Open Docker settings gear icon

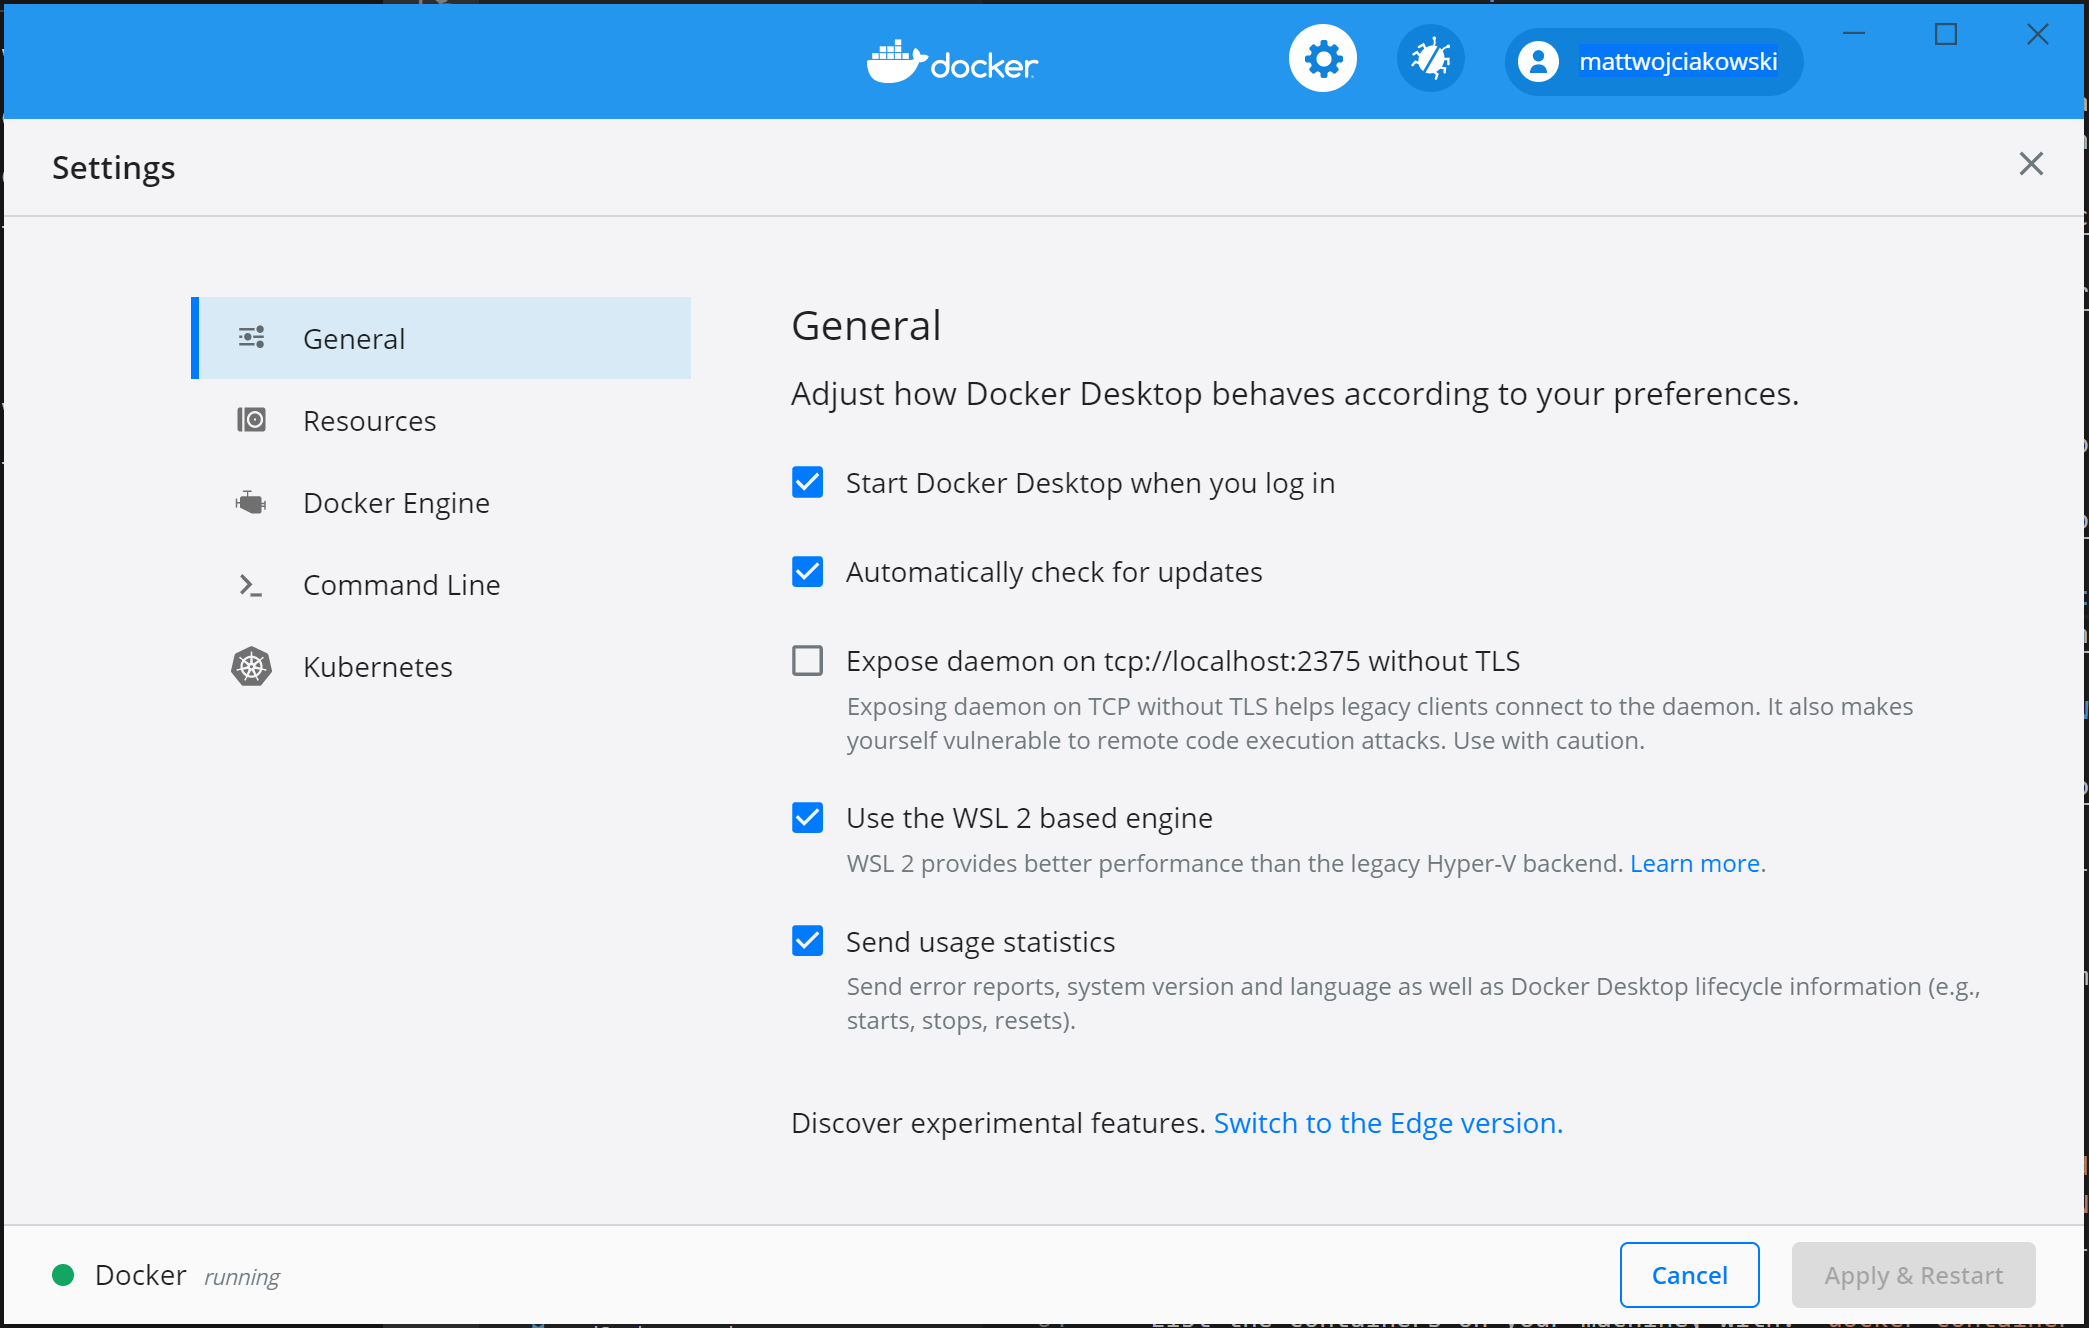(1320, 61)
